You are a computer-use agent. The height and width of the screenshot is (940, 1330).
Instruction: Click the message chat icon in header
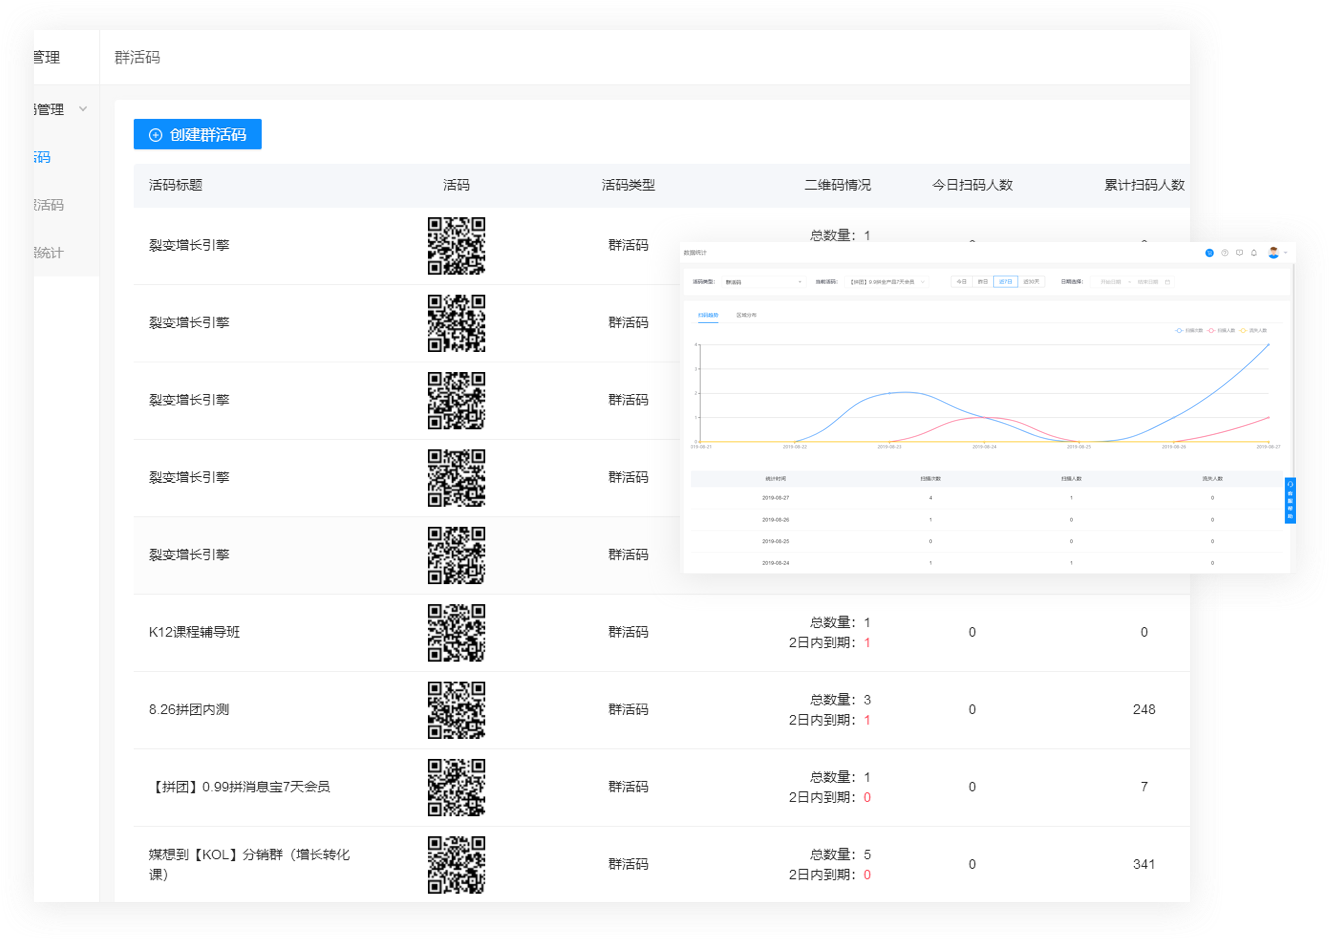(x=1239, y=253)
